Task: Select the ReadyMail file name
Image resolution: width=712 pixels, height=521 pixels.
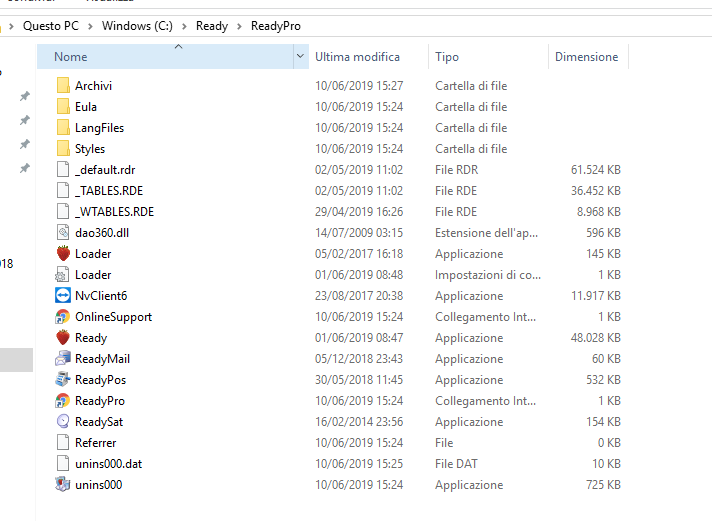Action: [103, 359]
